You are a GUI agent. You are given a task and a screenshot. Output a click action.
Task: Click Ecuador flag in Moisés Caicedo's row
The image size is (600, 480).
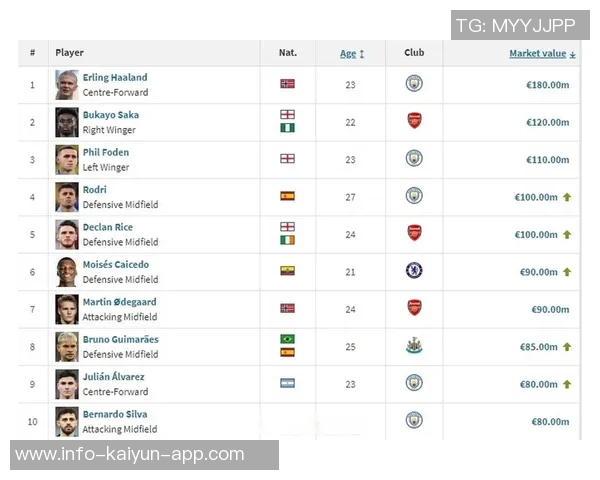tap(287, 271)
